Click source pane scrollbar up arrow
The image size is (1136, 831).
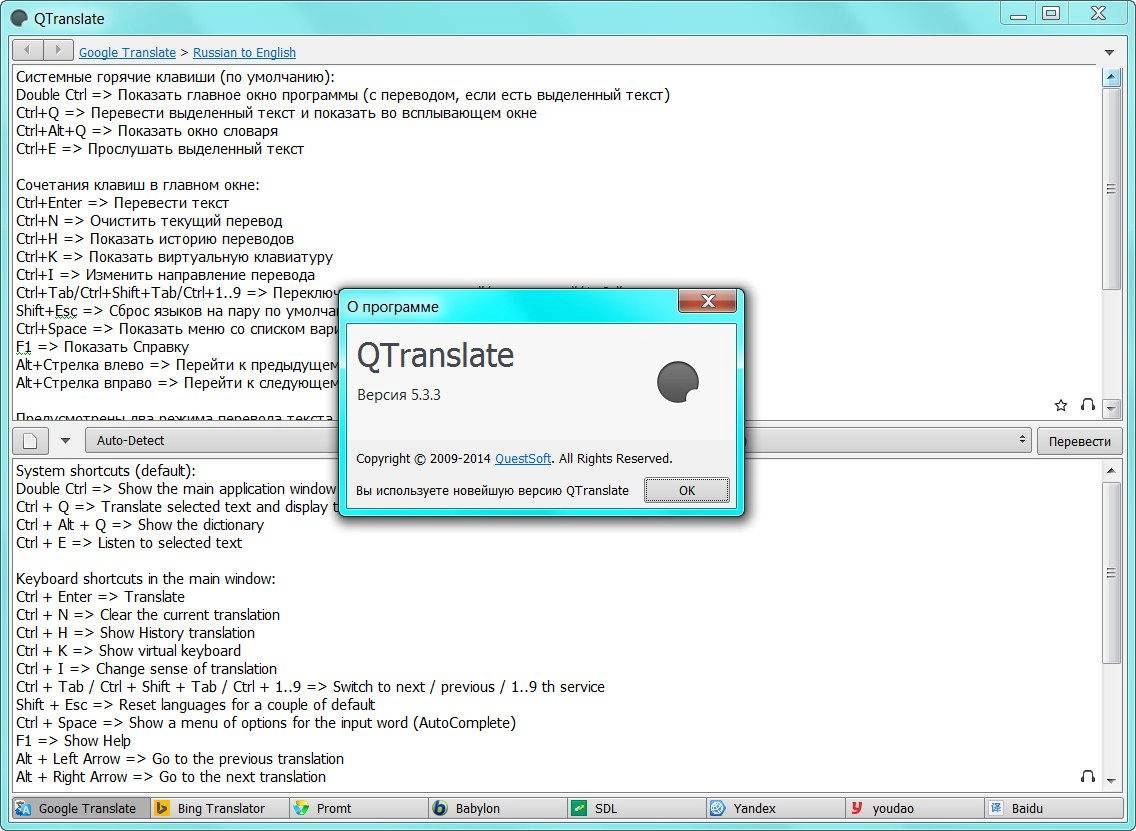[1111, 77]
